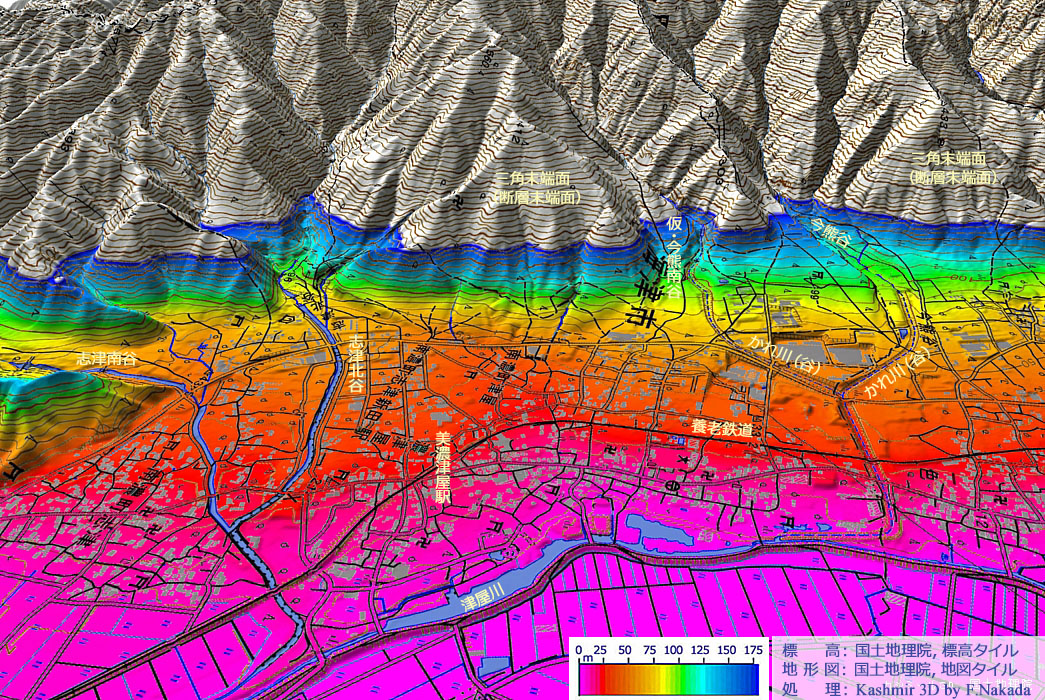Select the 津屋川 river label
The image size is (1045, 700).
click(478, 599)
